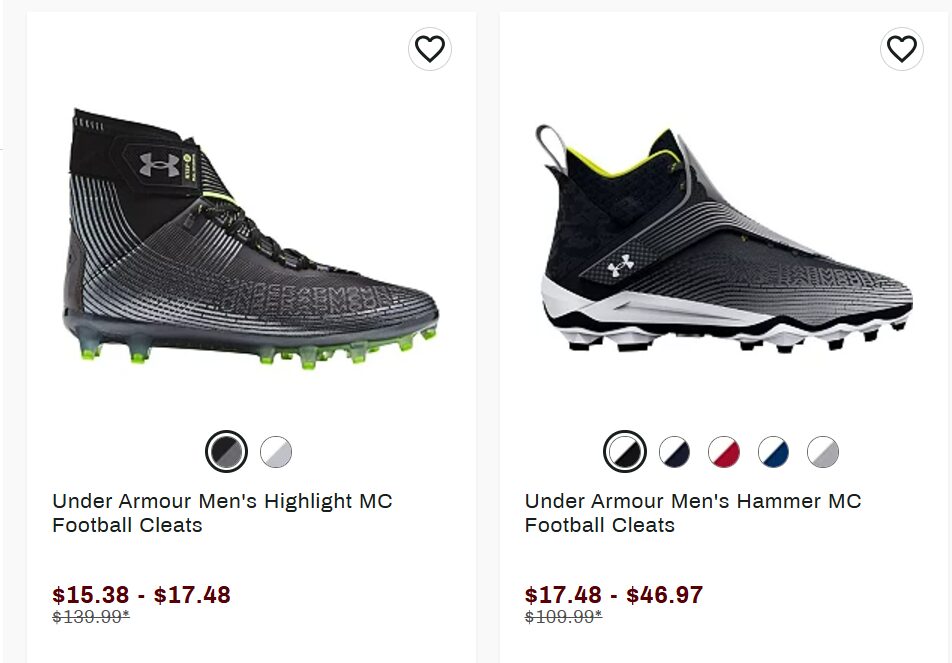Image resolution: width=952 pixels, height=663 pixels.
Task: Click Under Armour logo on Highlight cleat strap
Action: coord(160,165)
